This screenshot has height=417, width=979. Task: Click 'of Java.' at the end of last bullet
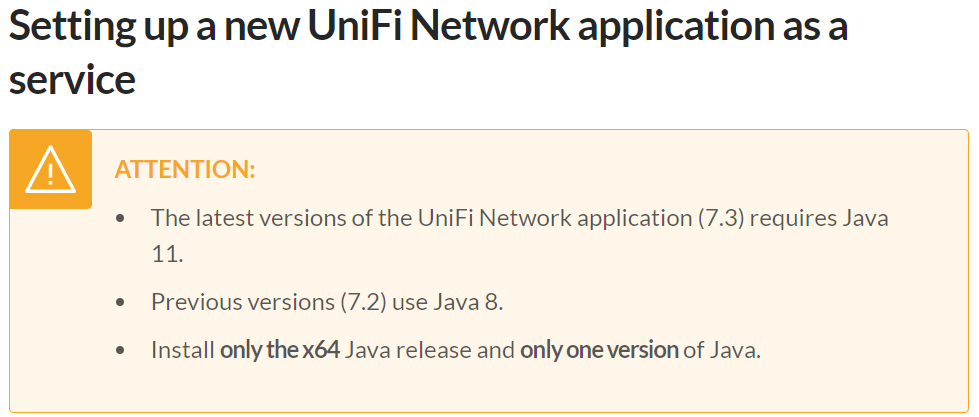pos(722,350)
